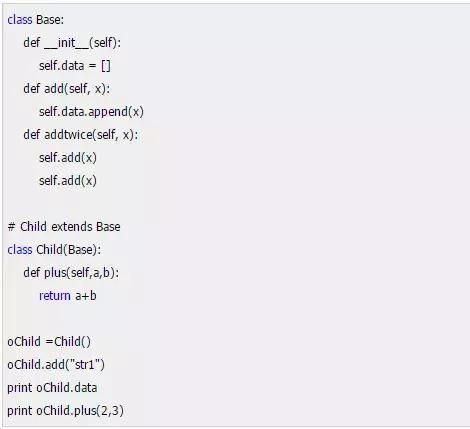Image resolution: width=470 pixels, height=429 pixels.
Task: Click the 'class Child(Base):' line
Action: (54, 250)
